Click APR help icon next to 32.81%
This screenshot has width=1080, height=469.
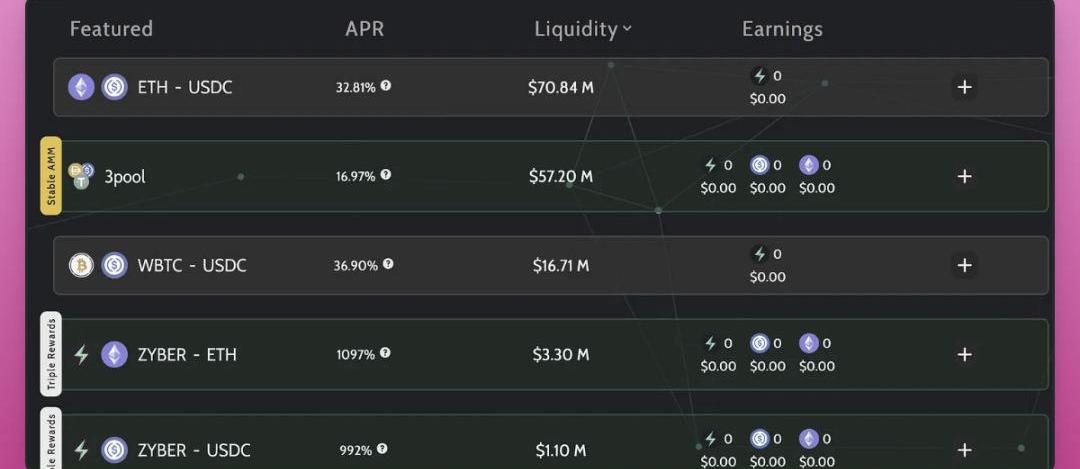click(386, 86)
